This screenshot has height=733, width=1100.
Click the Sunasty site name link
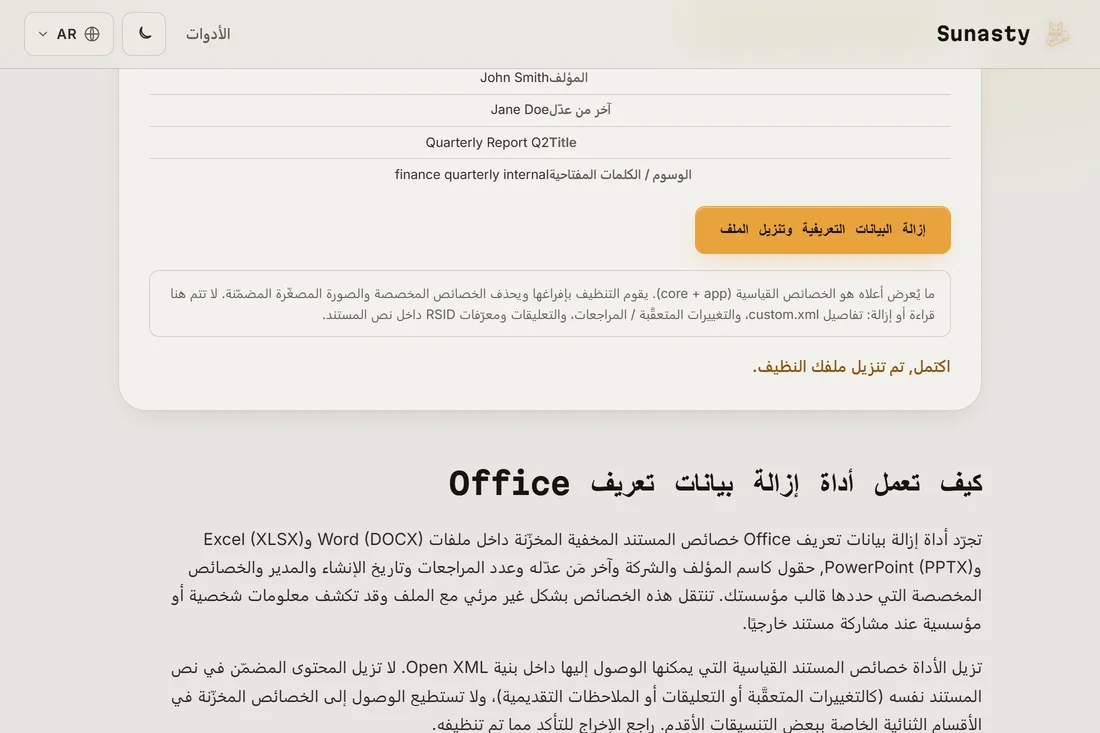point(983,34)
